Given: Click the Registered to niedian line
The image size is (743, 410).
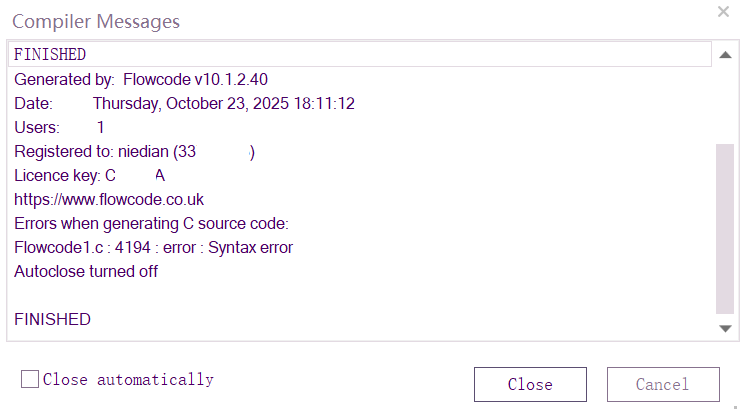Looking at the screenshot, I should (x=135, y=151).
